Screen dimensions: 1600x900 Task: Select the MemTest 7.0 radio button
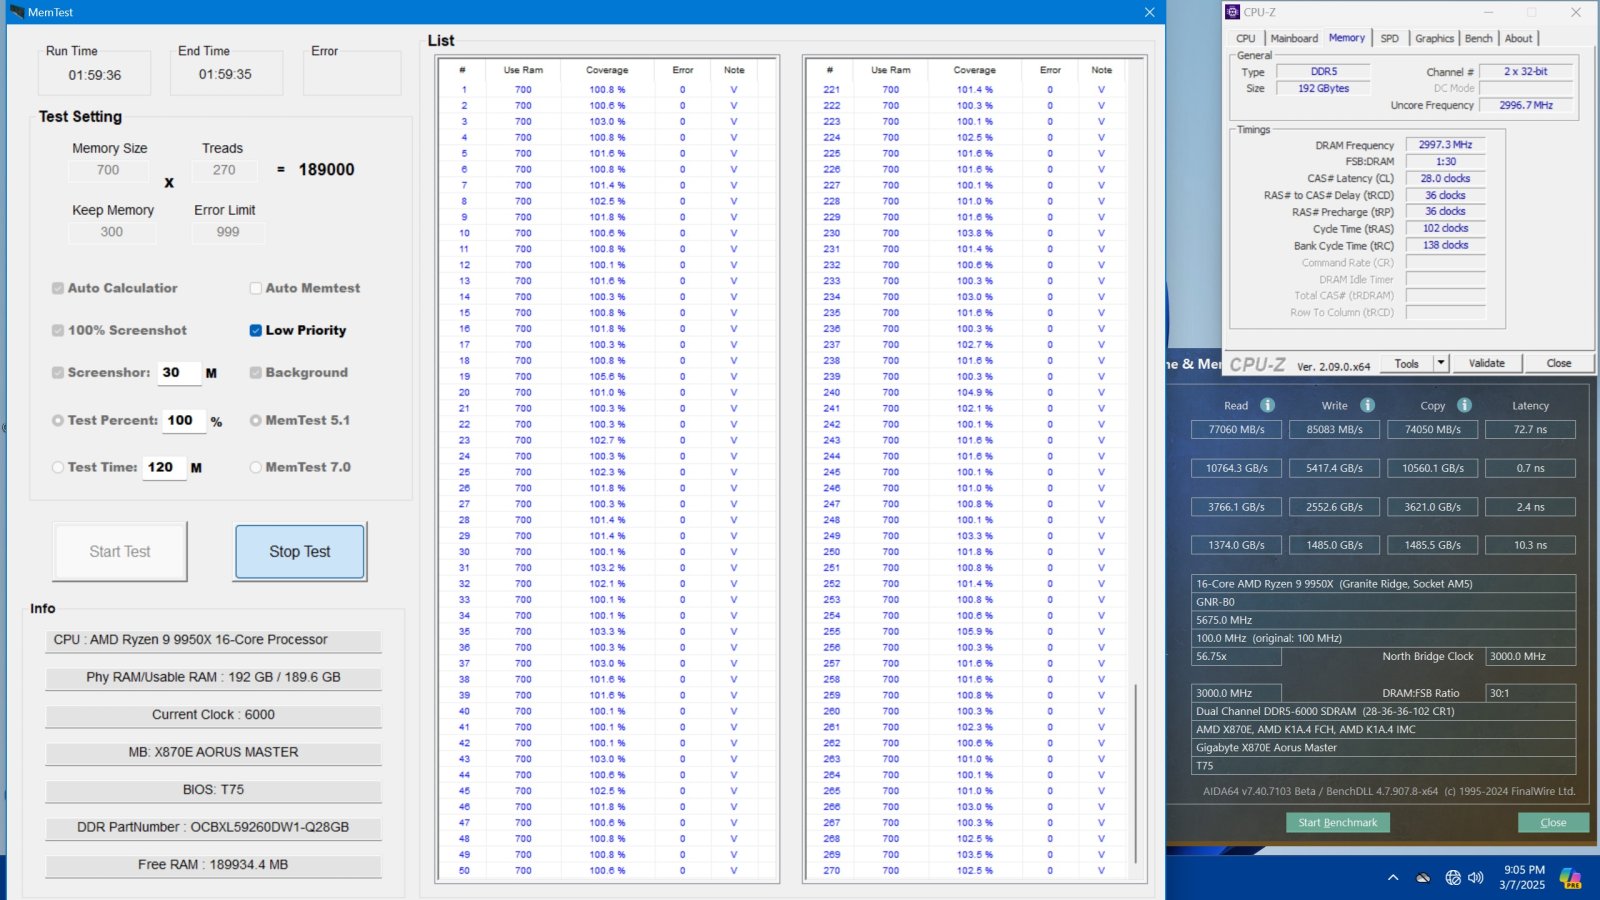(x=256, y=467)
